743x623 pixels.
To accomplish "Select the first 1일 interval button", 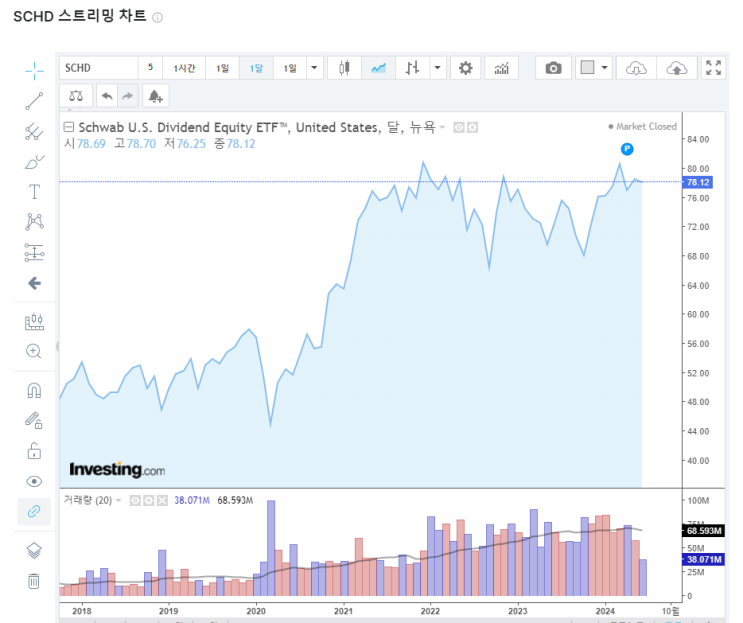I will click(222, 68).
